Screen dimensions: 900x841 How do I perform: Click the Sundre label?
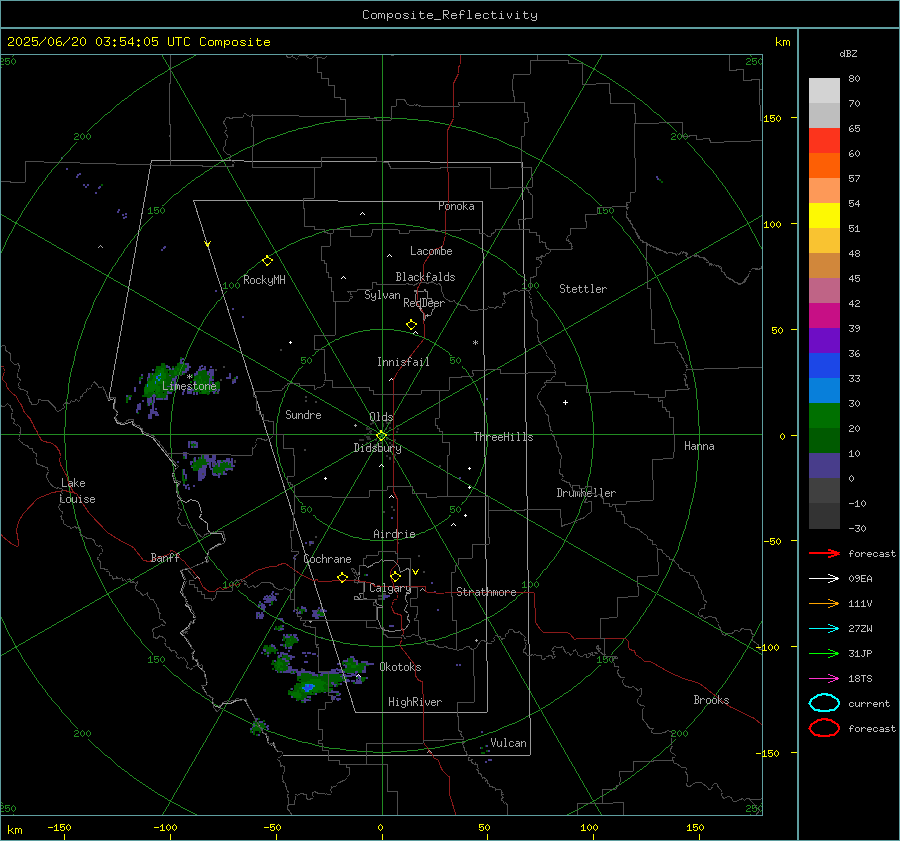click(x=303, y=415)
